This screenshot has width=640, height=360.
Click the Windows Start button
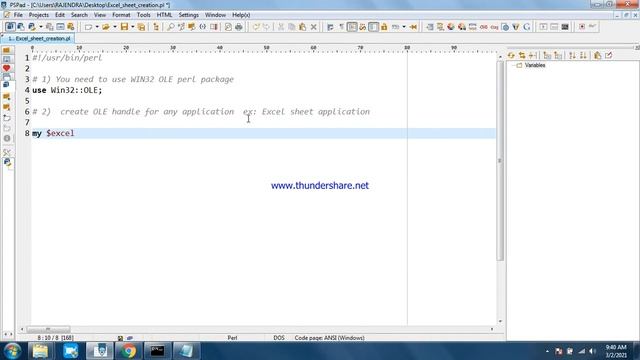click(x=12, y=351)
